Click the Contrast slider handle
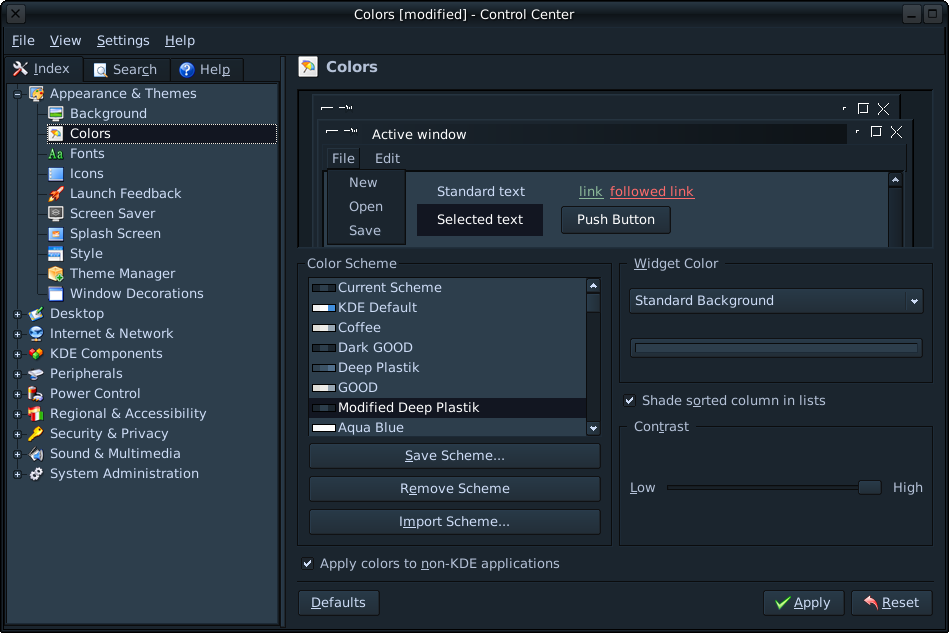Viewport: 949px width, 633px height. click(870, 487)
